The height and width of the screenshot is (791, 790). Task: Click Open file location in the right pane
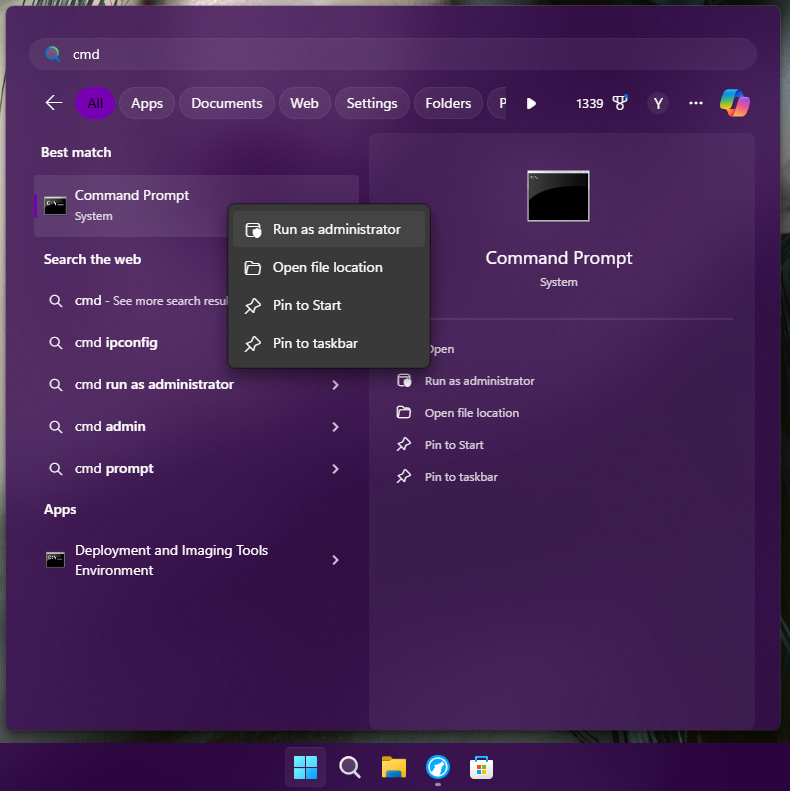pyautogui.click(x=472, y=413)
